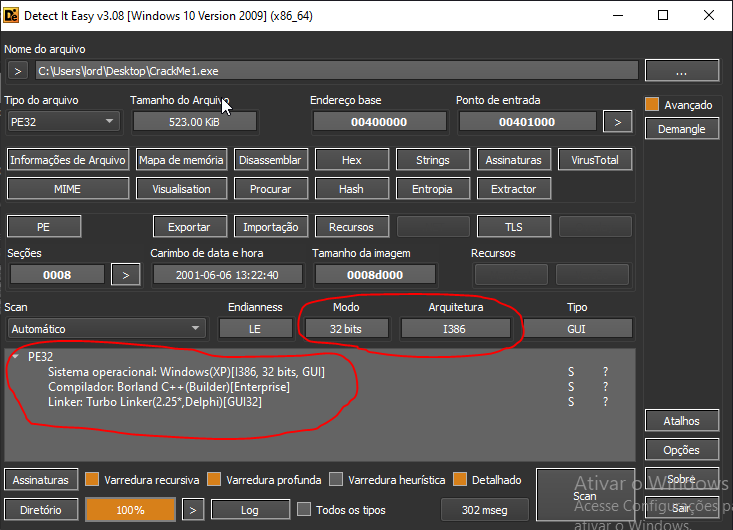
Task: Expand the Scan mode Automático dropdown
Action: pos(105,329)
